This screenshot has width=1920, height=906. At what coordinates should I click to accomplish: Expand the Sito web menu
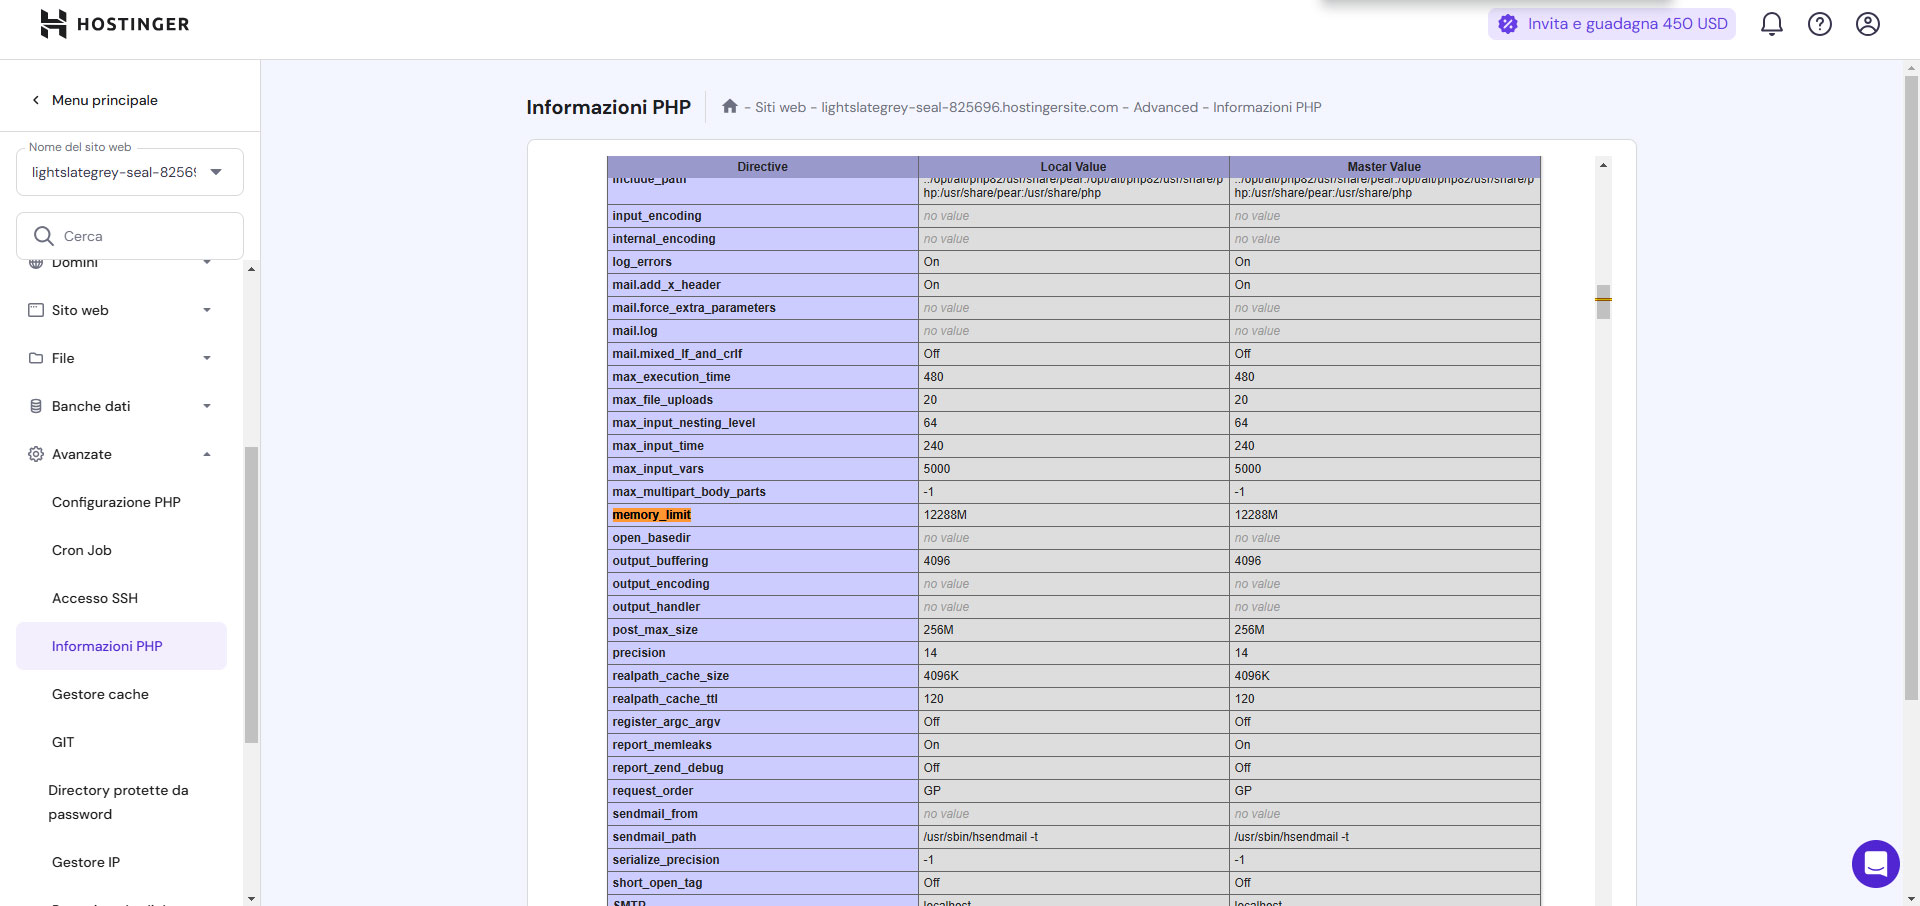(x=207, y=310)
